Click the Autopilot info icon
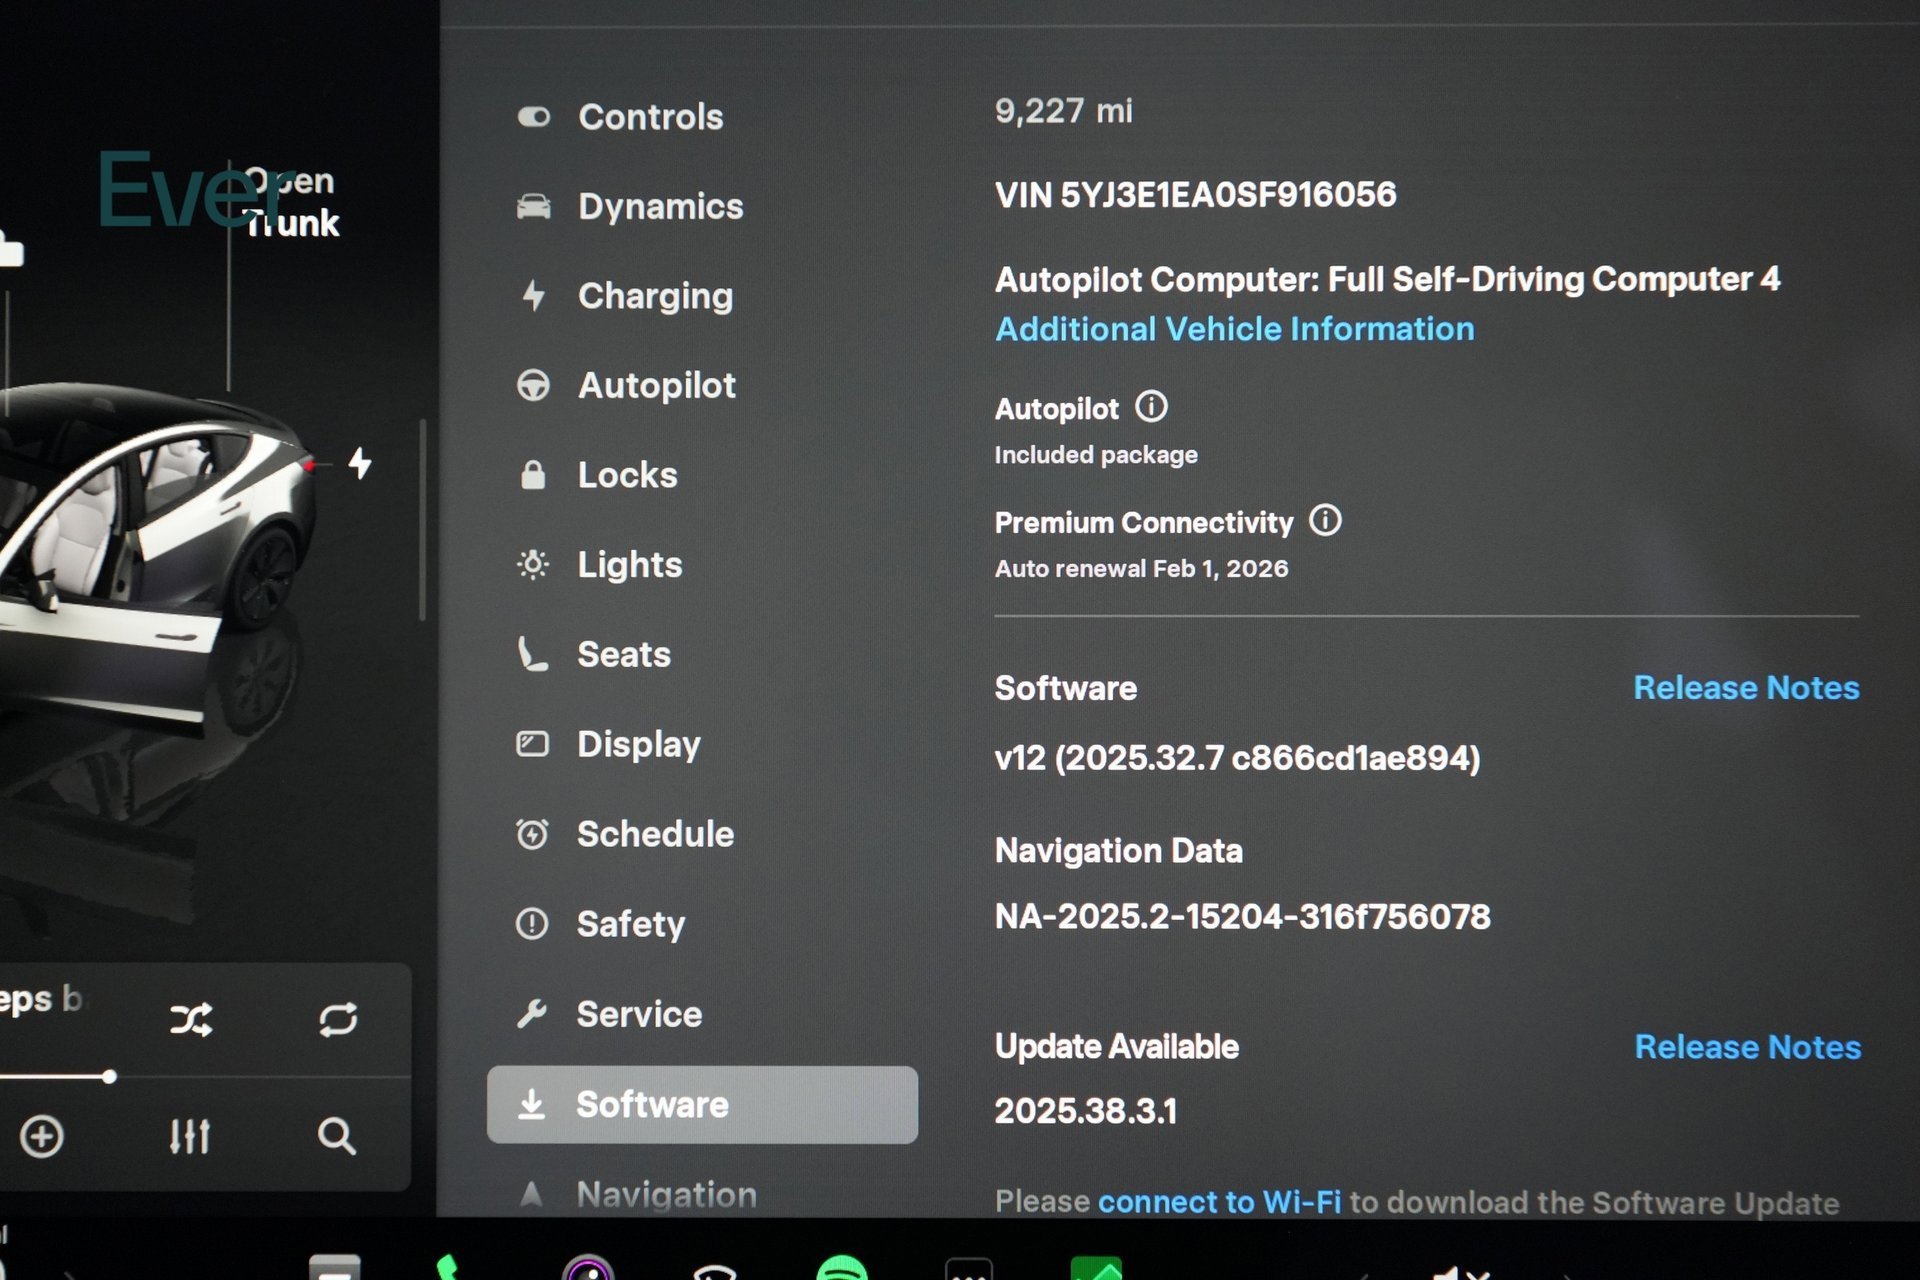The image size is (1920, 1280). (1151, 407)
